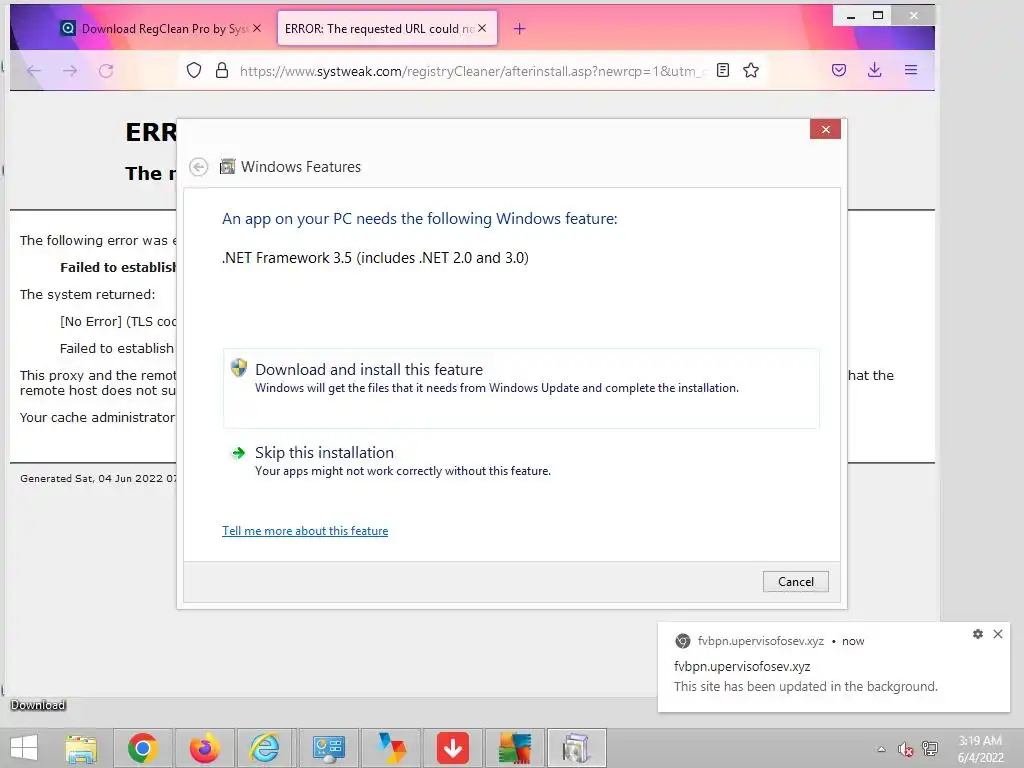Click the Firefox forward arrow button
Viewport: 1024px width, 768px height.
[70, 71]
